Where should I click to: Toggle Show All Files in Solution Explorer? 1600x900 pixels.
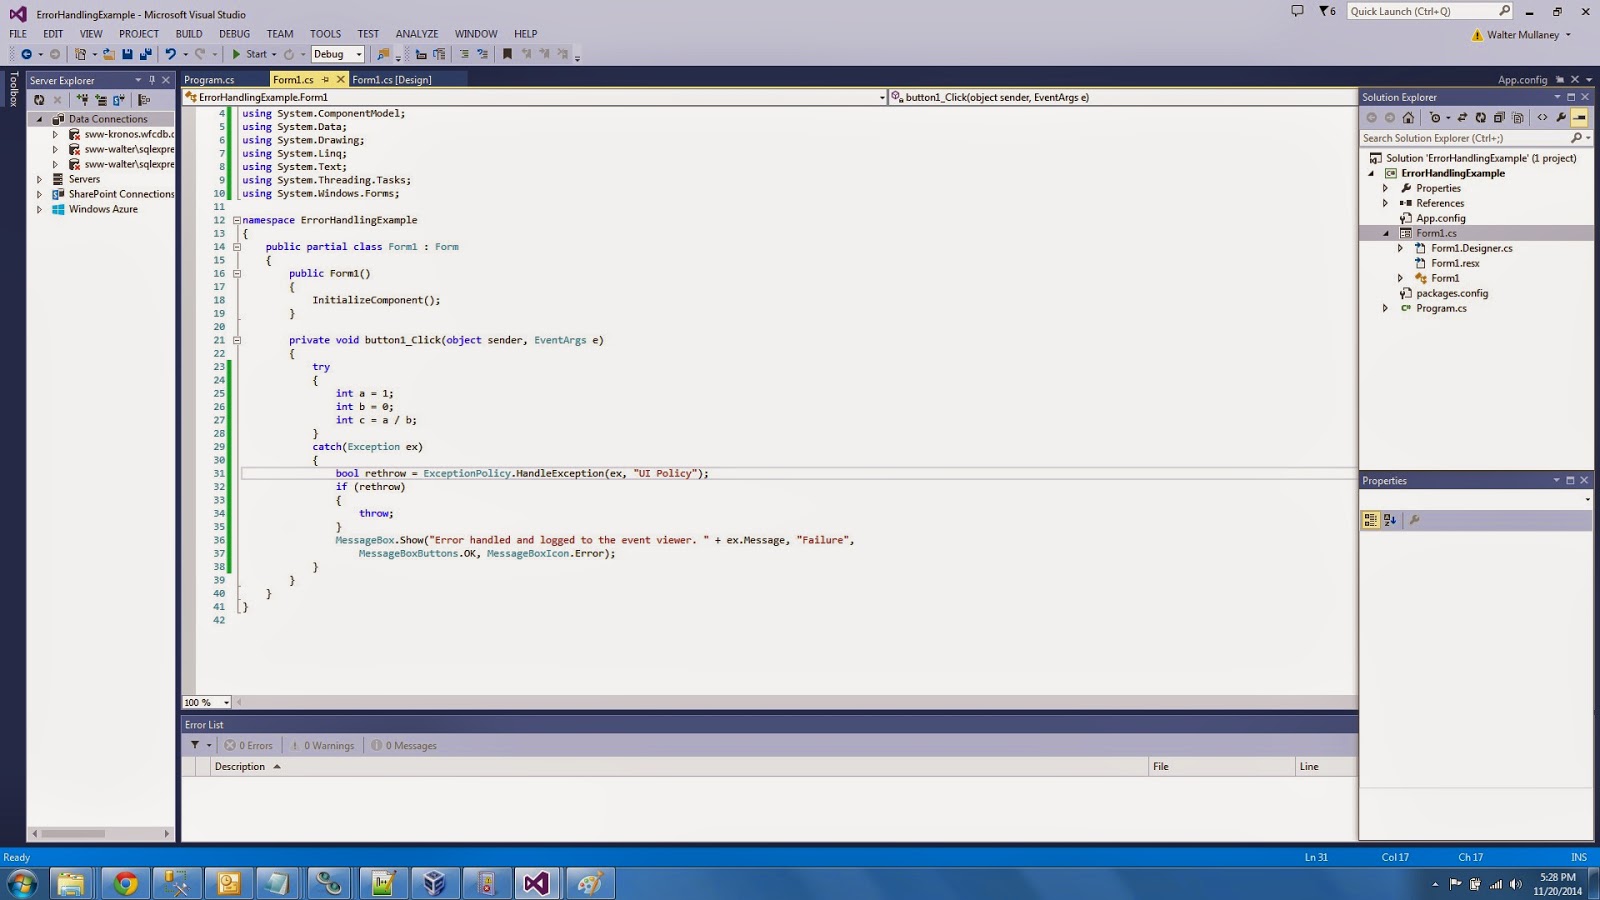coord(1518,117)
